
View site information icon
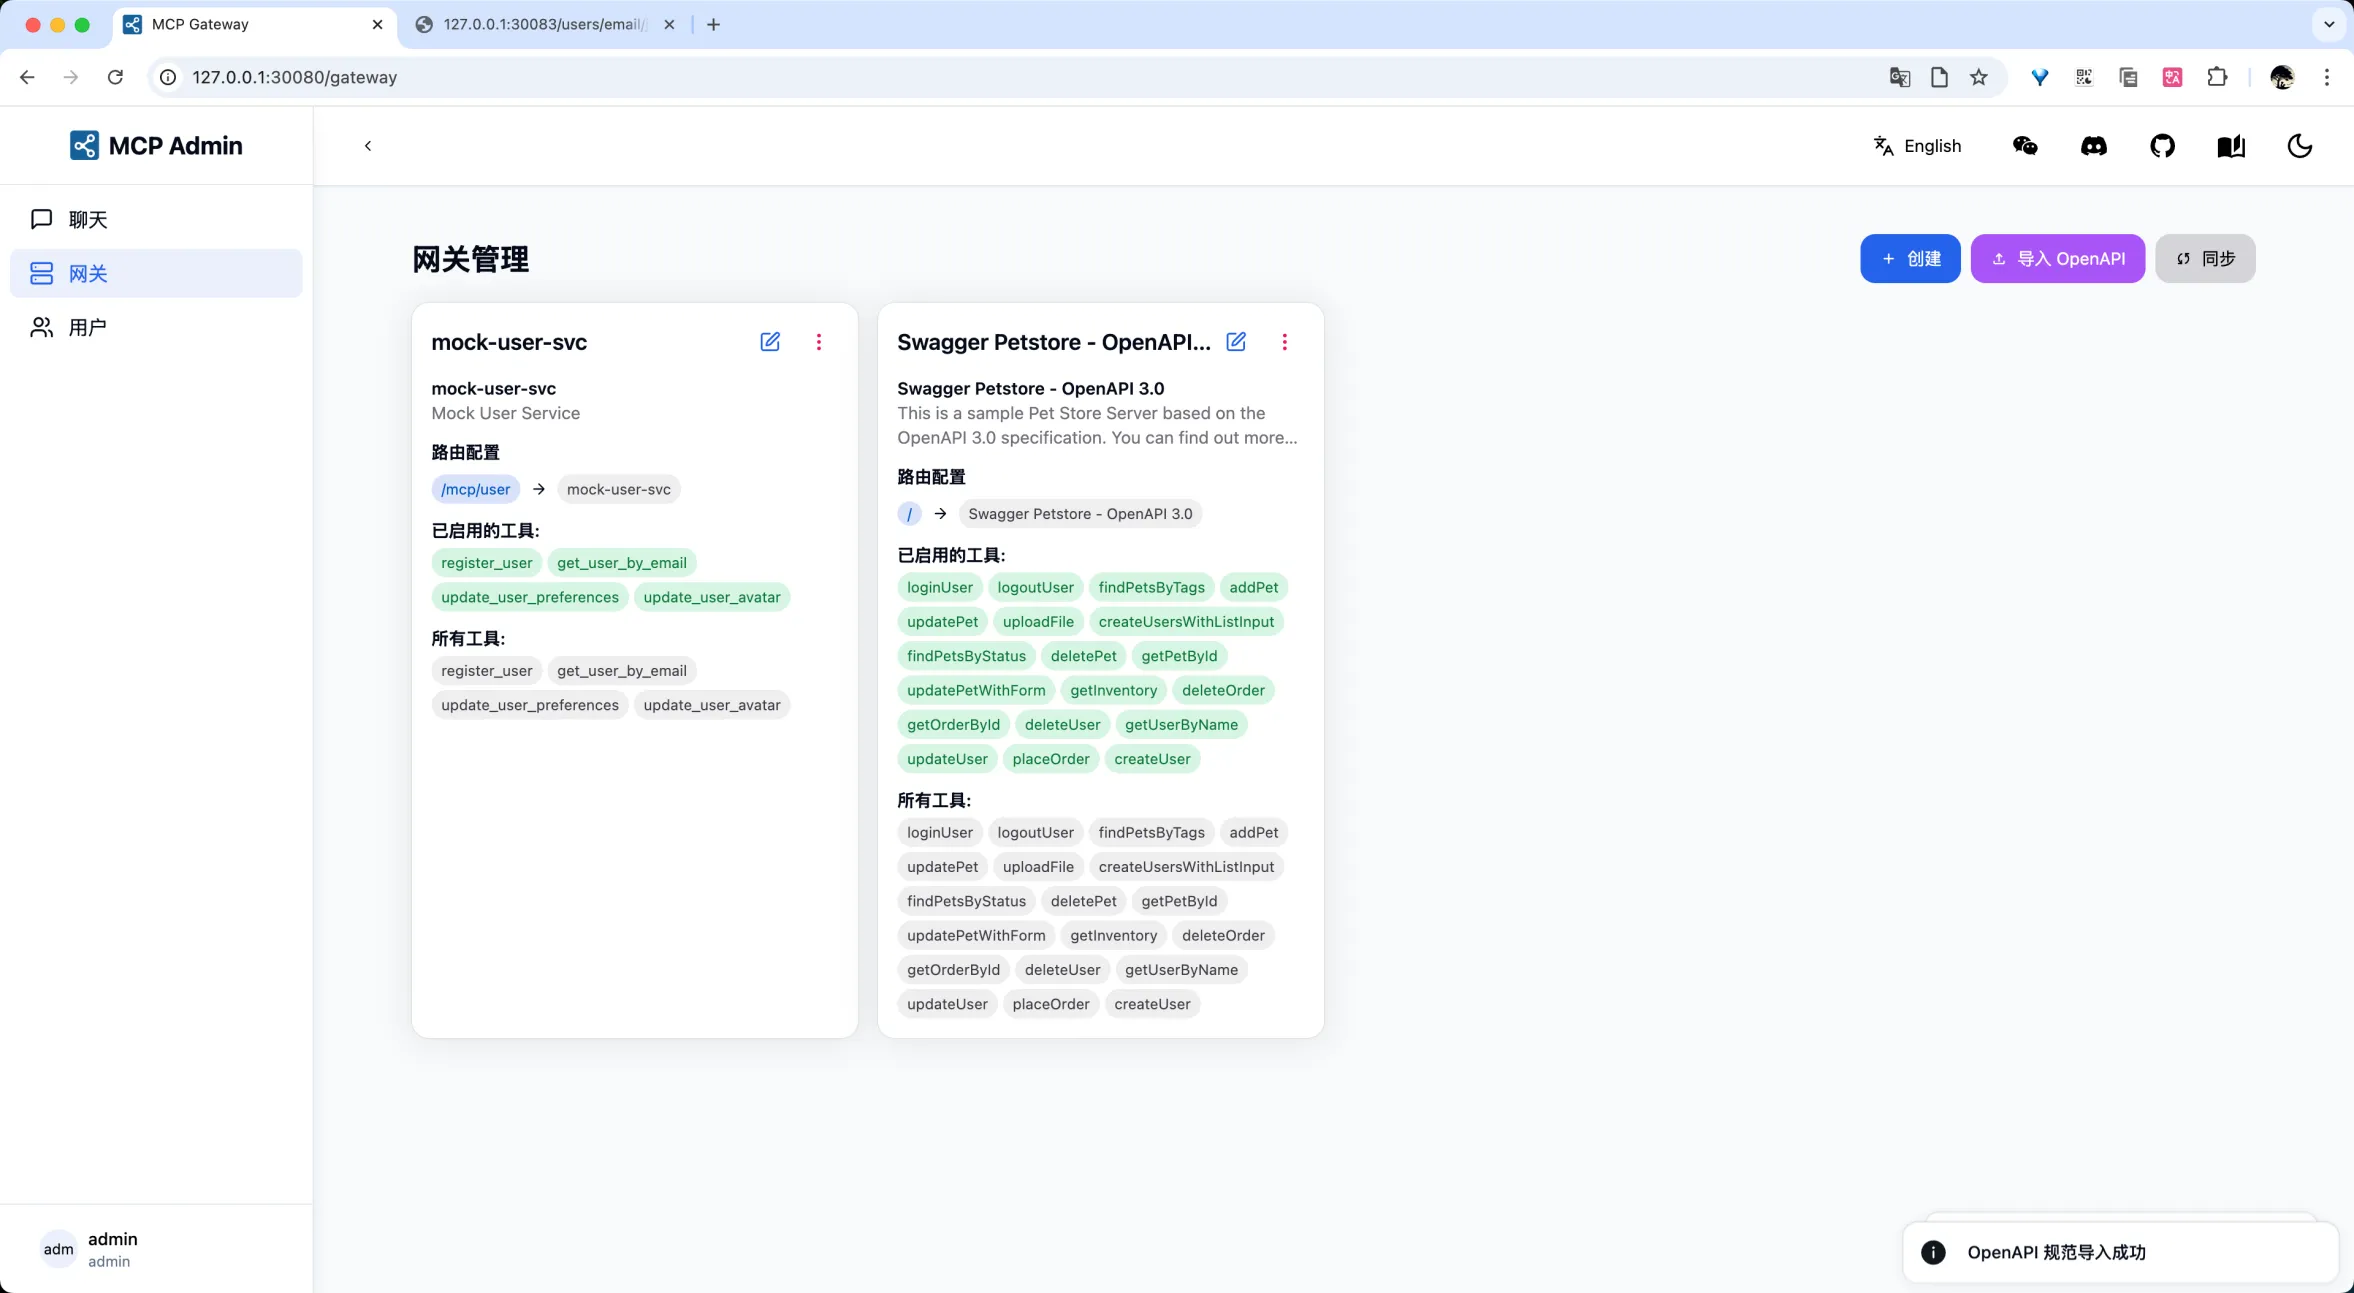(168, 77)
